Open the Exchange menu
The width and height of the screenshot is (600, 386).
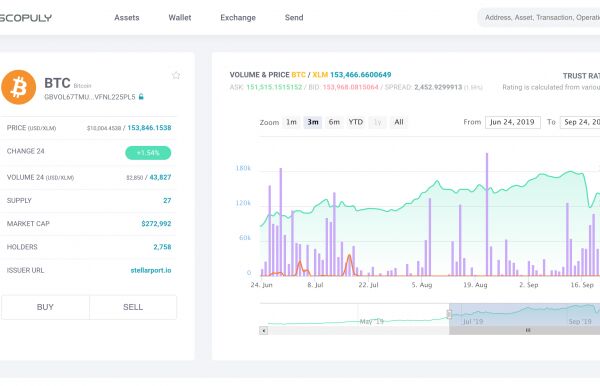[x=238, y=18]
